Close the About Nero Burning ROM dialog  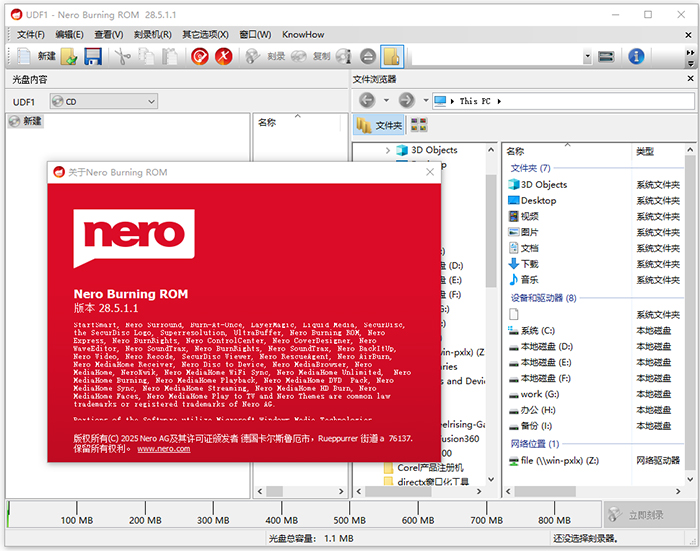tap(429, 172)
